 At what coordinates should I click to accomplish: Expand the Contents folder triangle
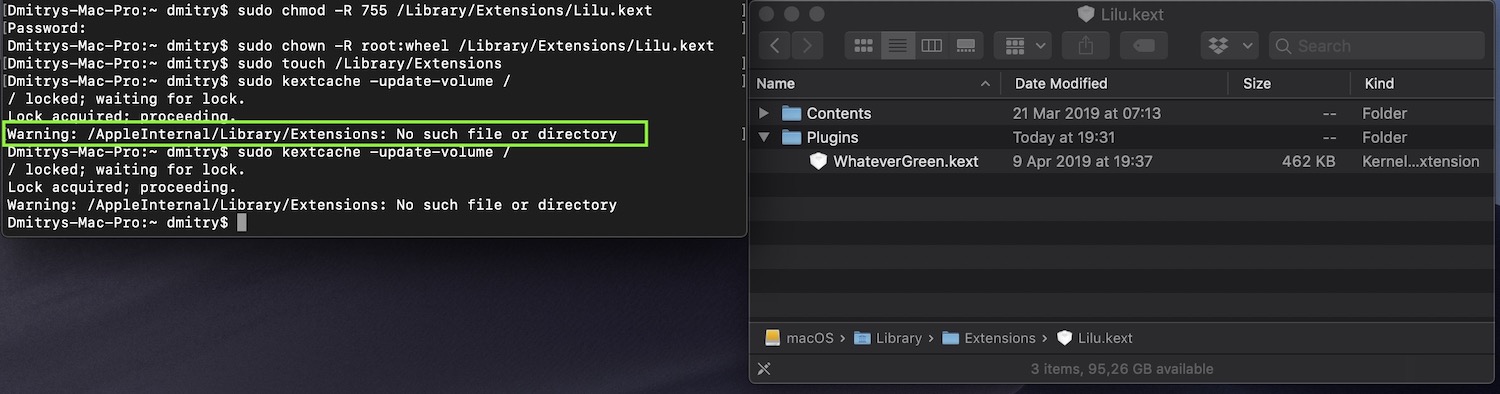[x=765, y=113]
